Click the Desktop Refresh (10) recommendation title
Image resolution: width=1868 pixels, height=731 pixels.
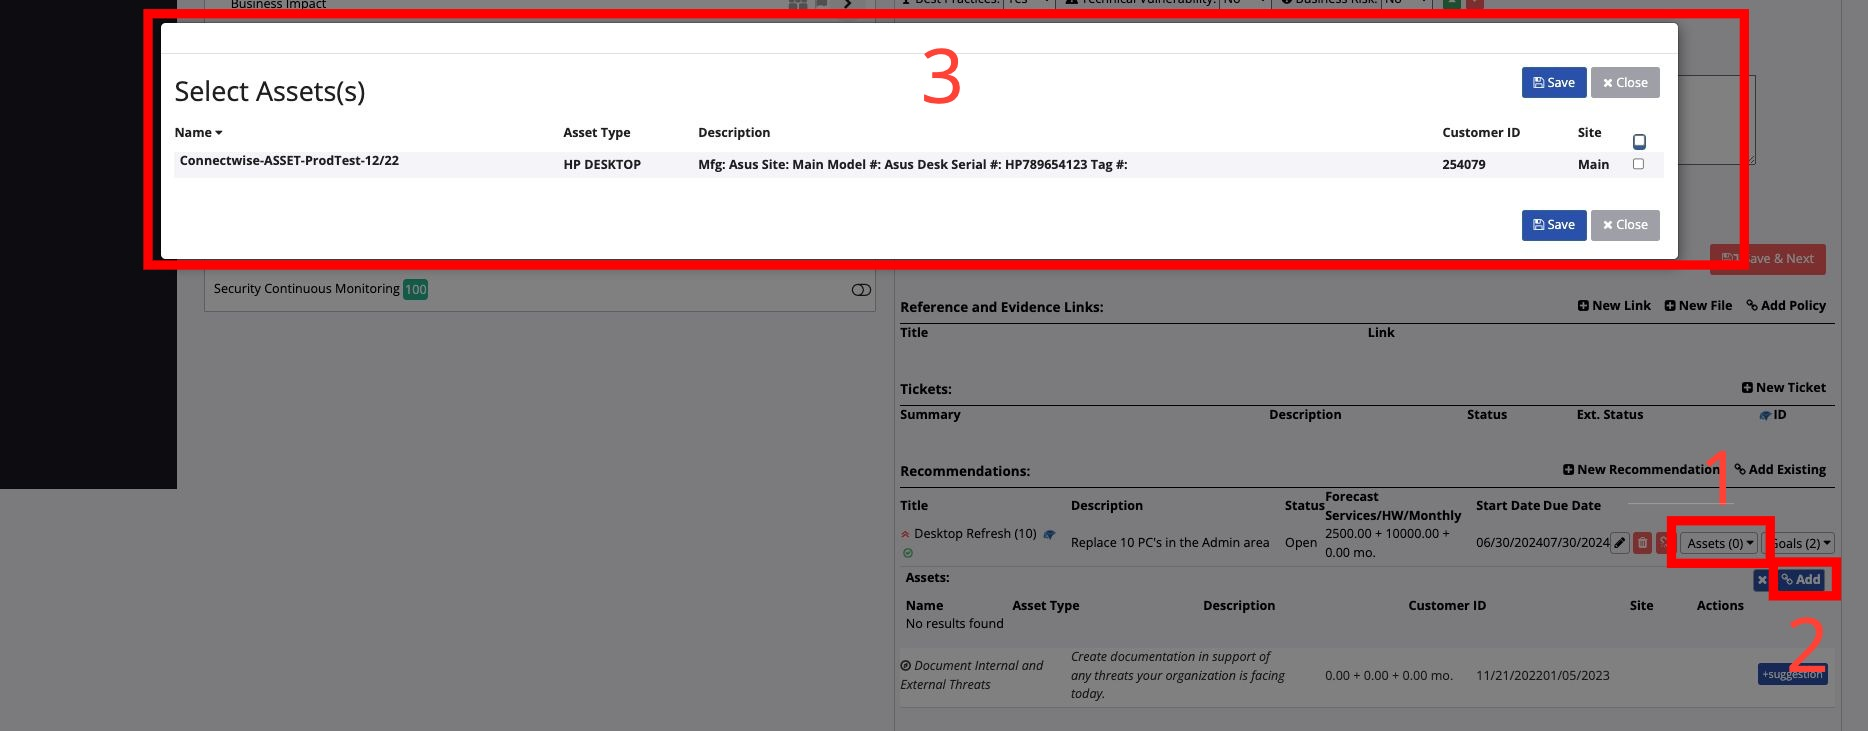pos(975,534)
